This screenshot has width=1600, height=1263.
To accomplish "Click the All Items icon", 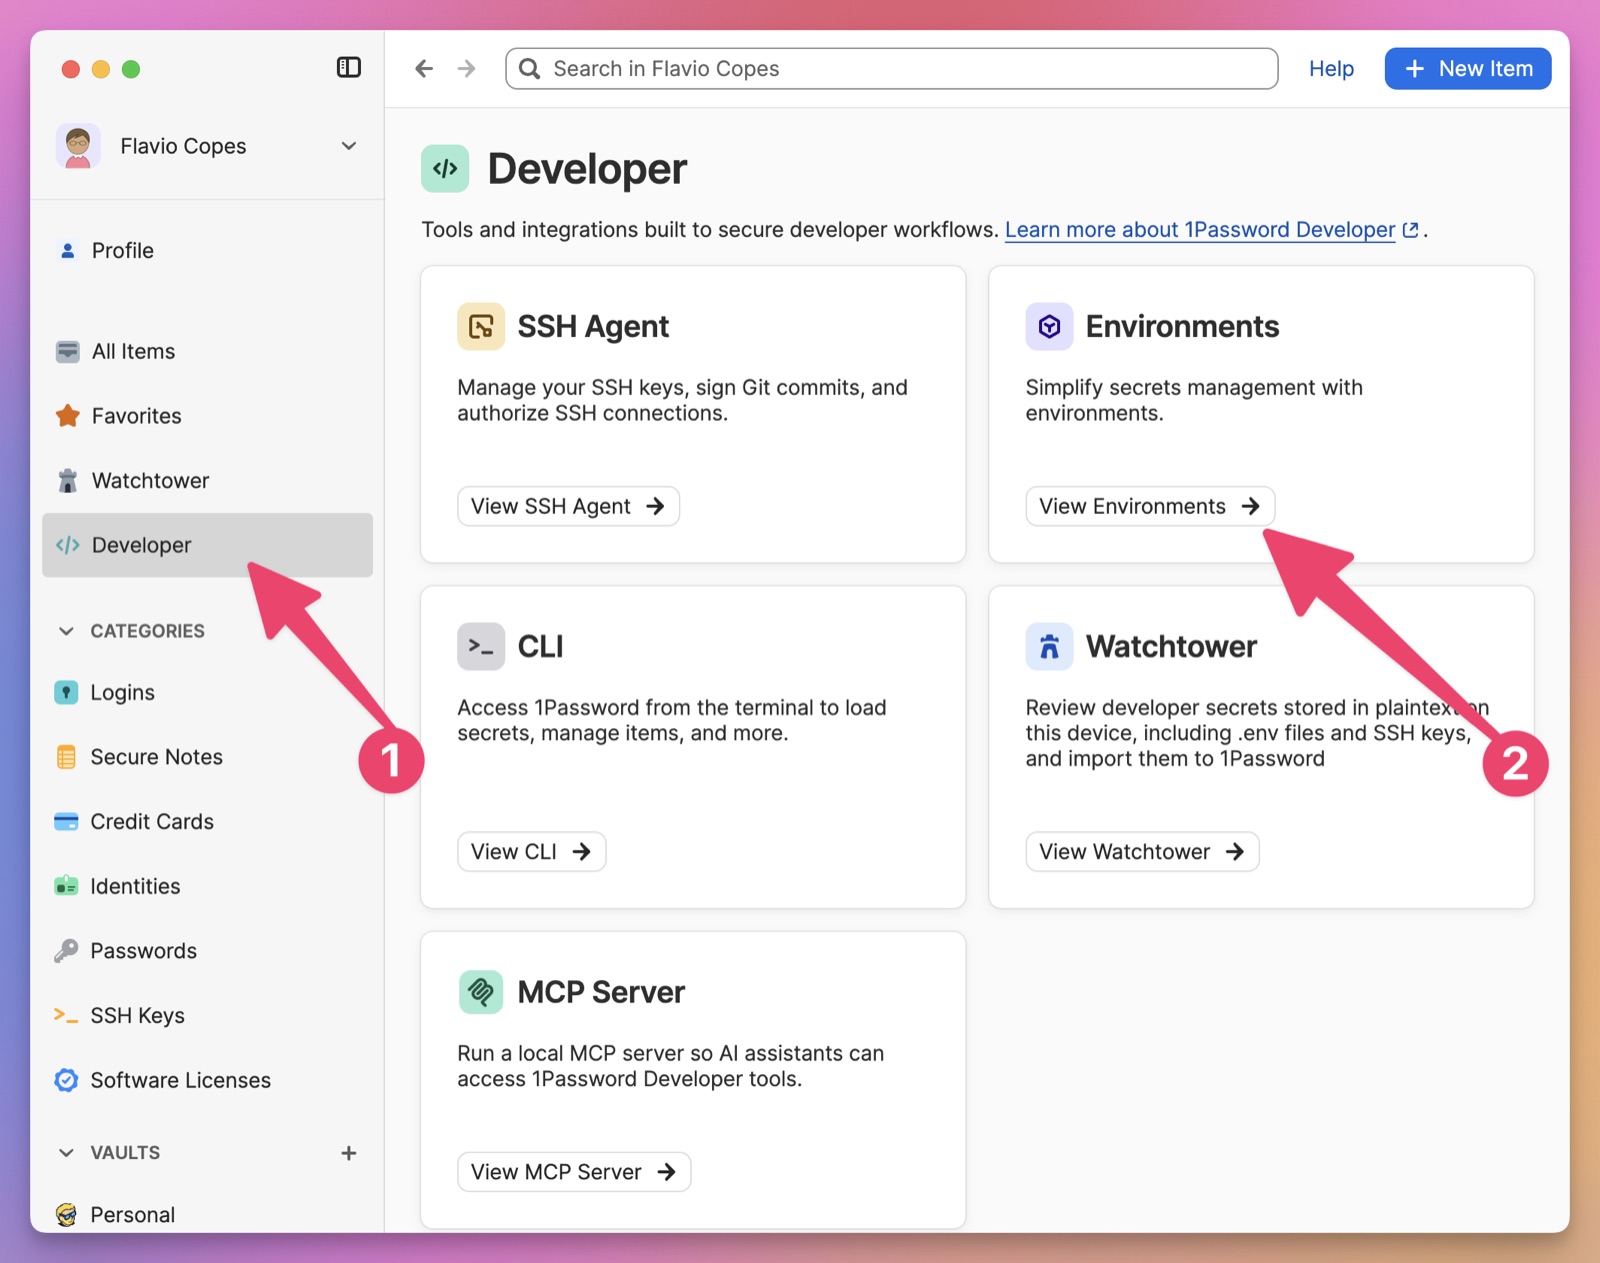I will (67, 352).
